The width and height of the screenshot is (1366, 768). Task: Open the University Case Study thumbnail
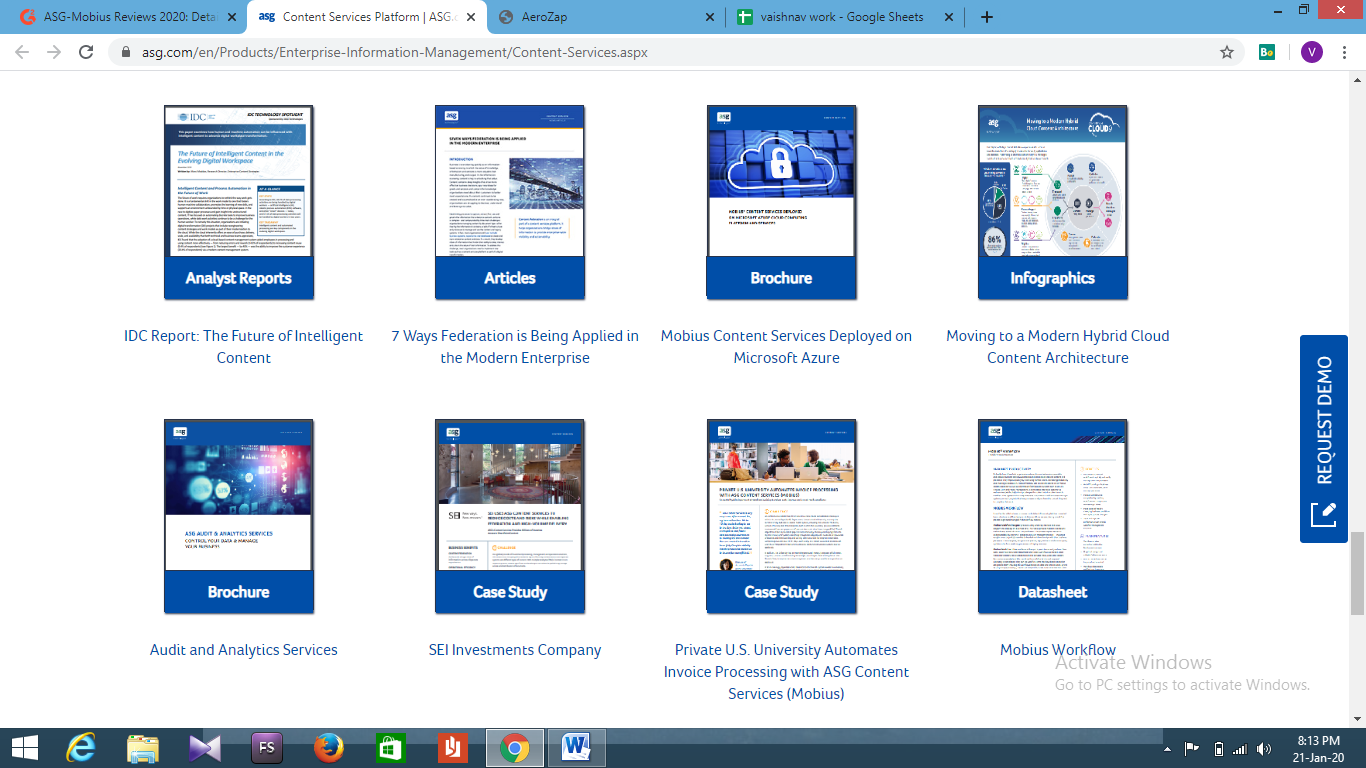point(781,516)
